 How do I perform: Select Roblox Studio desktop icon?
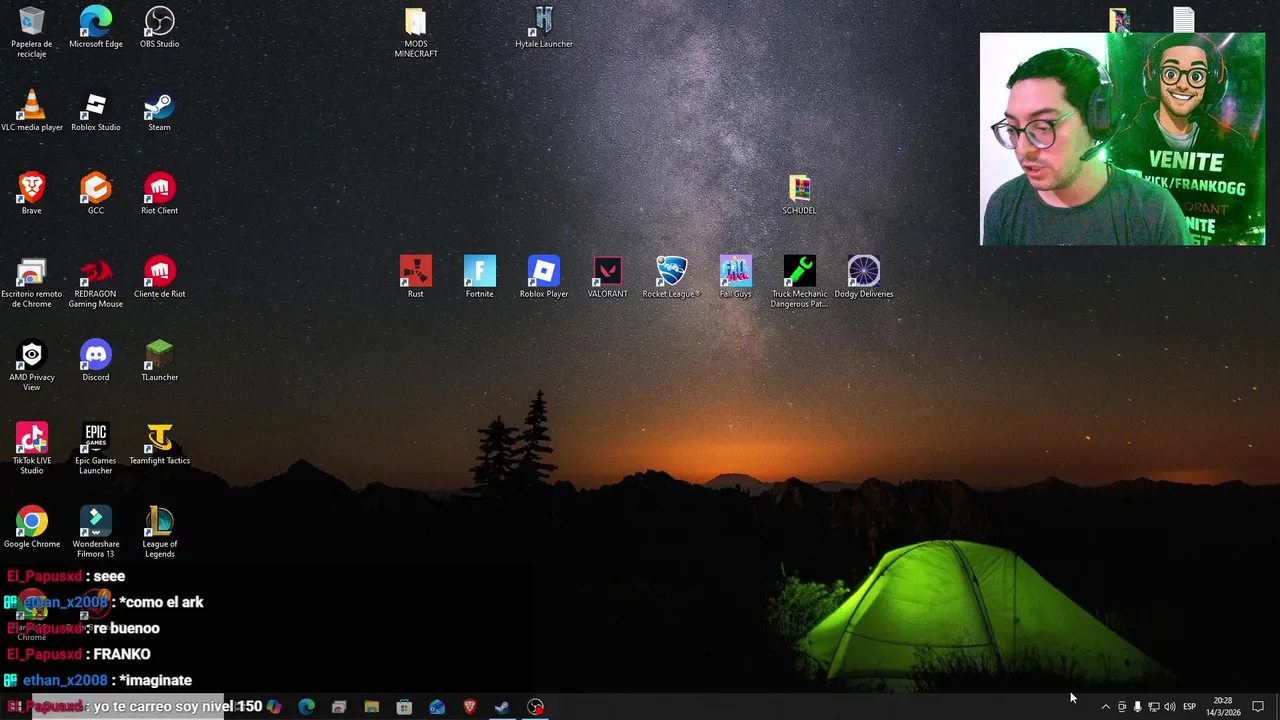pyautogui.click(x=96, y=110)
